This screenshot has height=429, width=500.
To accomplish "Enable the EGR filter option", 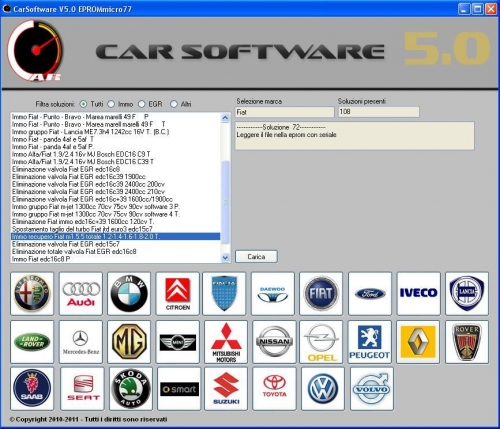I will click(142, 104).
